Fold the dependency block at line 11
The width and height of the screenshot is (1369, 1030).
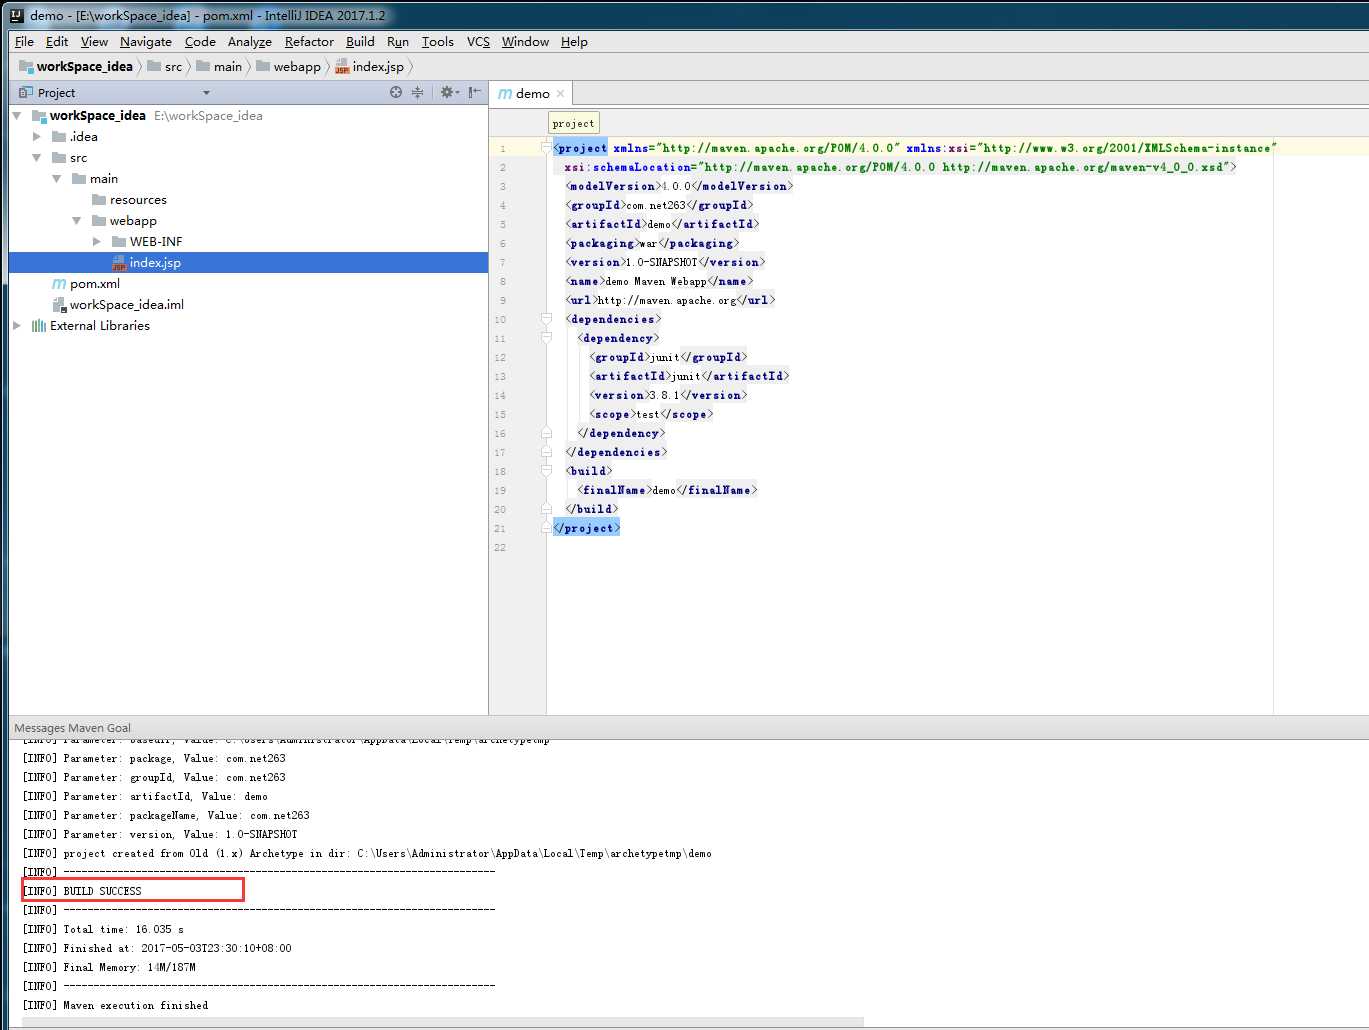tap(546, 338)
